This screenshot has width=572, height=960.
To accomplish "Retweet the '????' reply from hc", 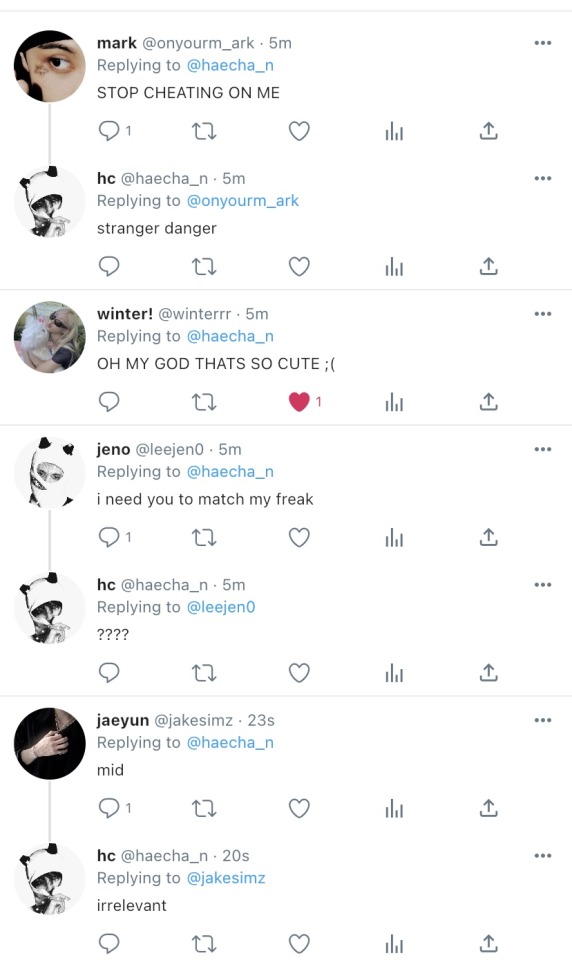I will [204, 673].
